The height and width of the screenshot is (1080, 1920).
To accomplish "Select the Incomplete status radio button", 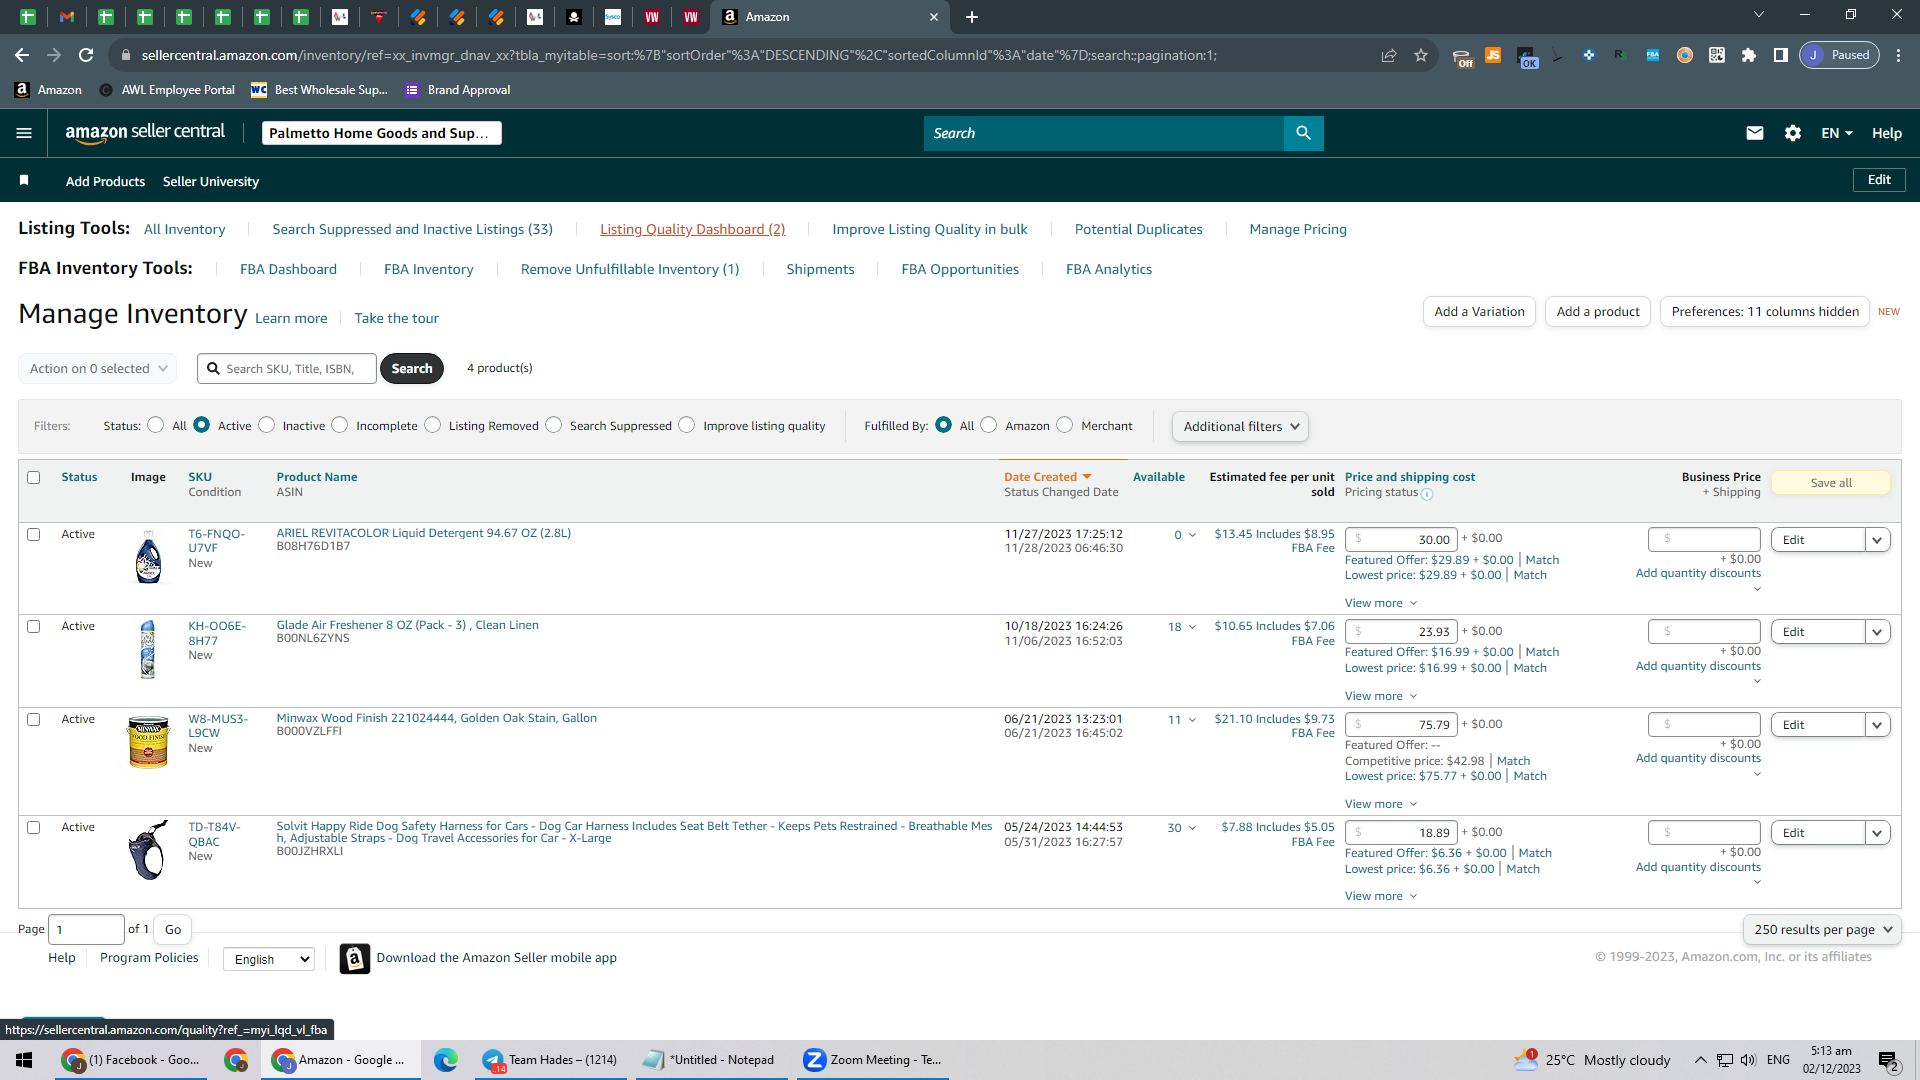I will (x=340, y=425).
